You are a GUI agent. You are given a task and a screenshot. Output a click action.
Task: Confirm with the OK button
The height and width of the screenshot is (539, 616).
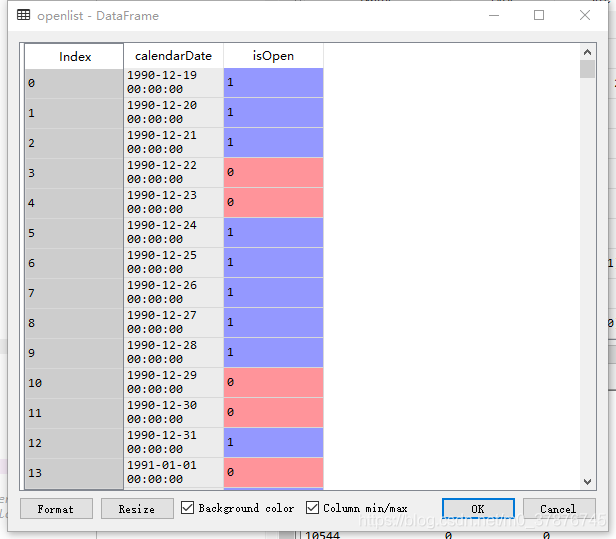(478, 509)
